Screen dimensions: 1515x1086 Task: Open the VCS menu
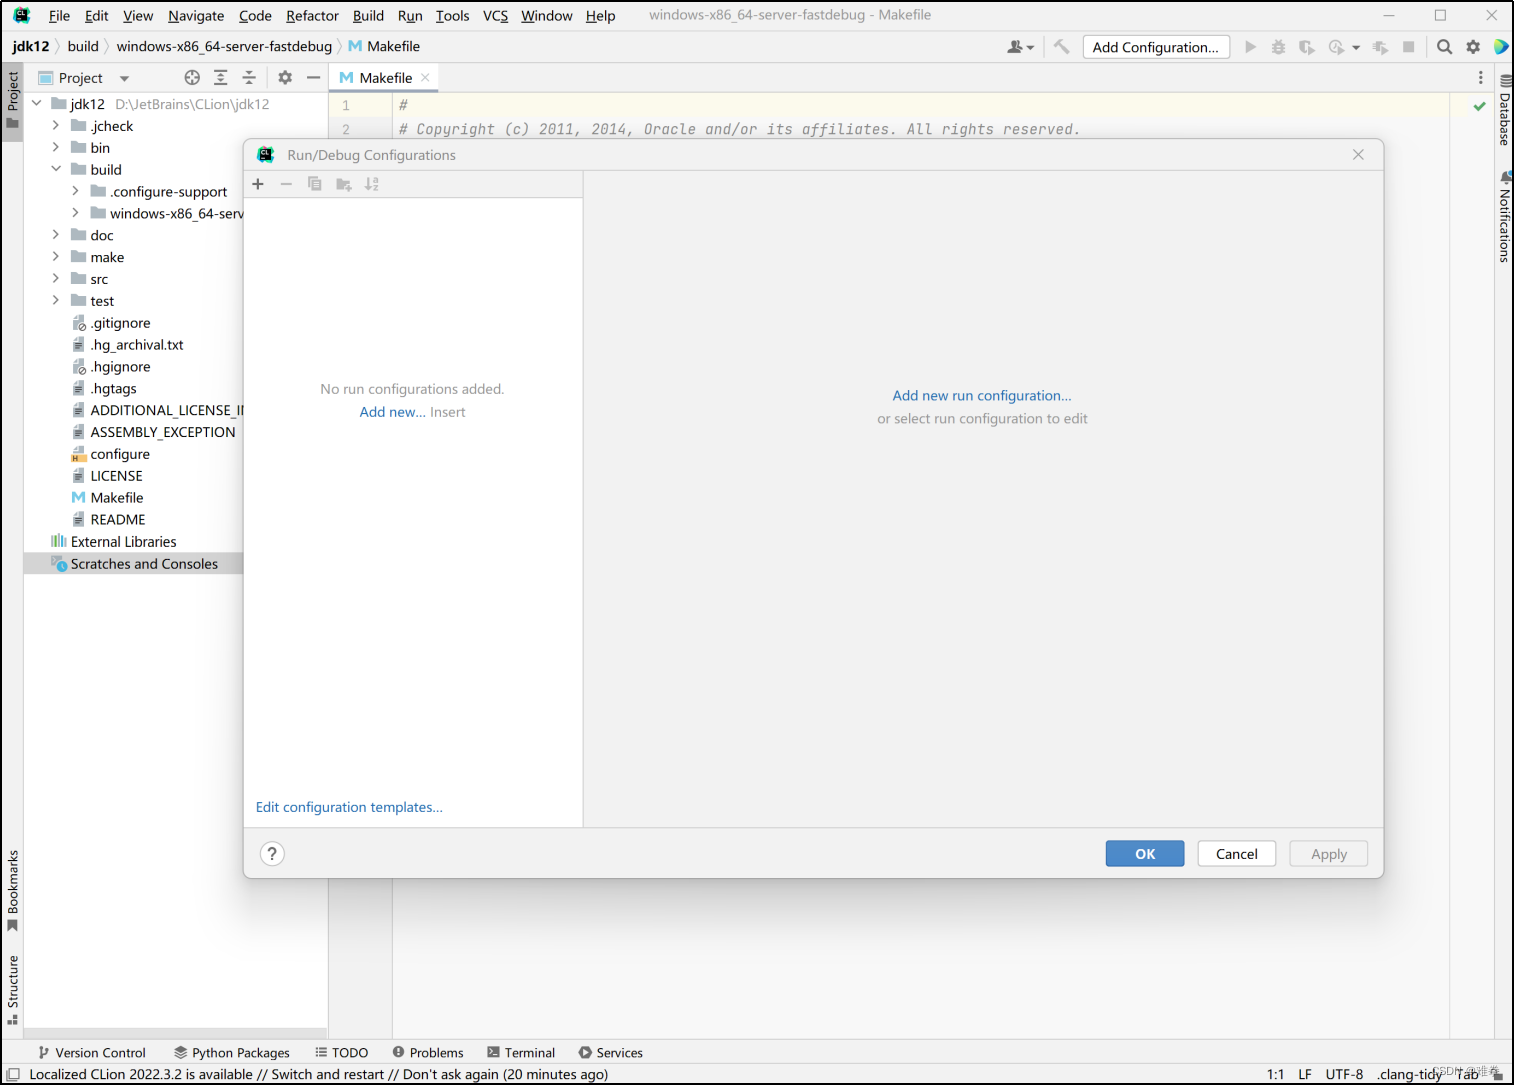click(x=495, y=16)
